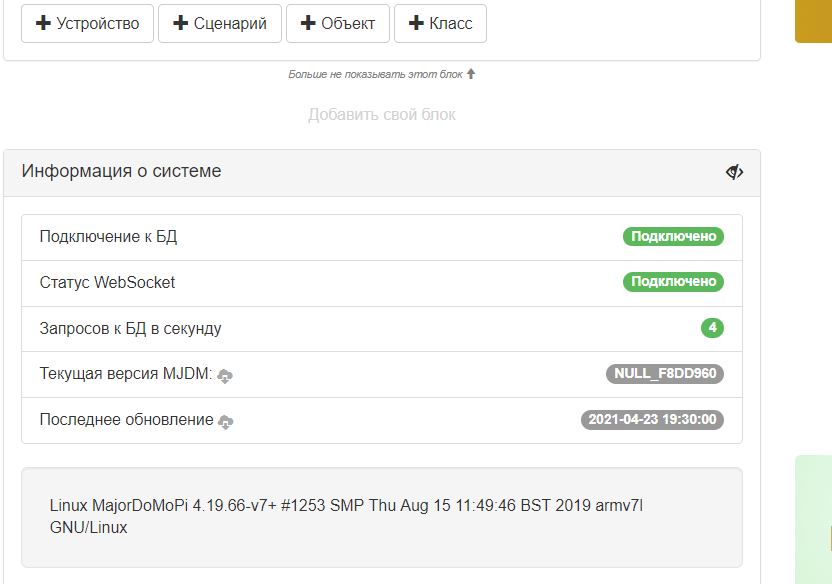Click the Больше не показывать этот блок link
This screenshot has width=832, height=584.
[375, 74]
